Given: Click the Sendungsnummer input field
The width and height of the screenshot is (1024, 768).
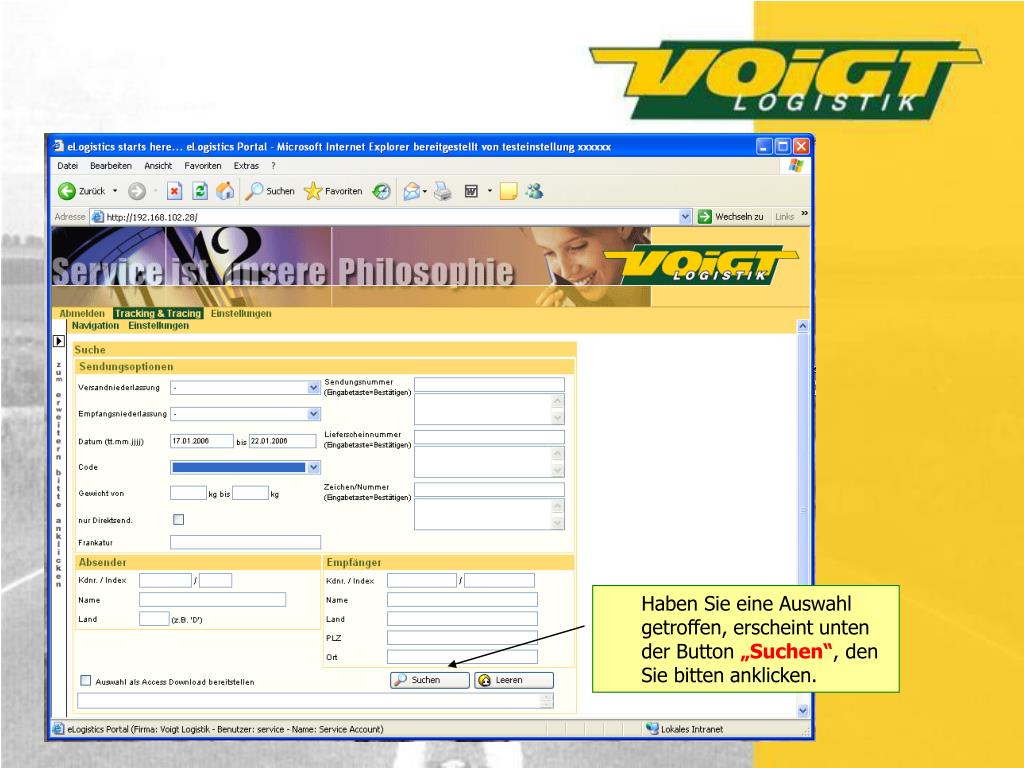Looking at the screenshot, I should (x=489, y=384).
